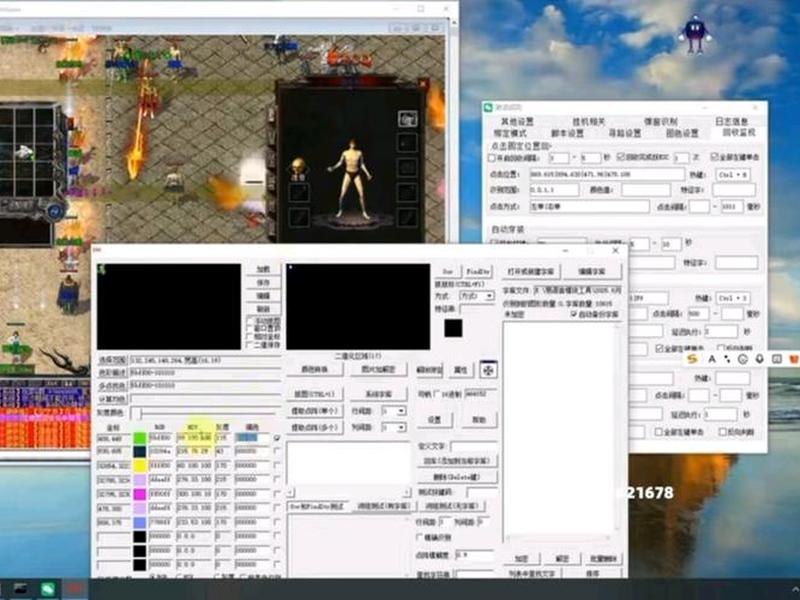Image resolution: width=800 pixels, height=600 pixels.
Task: Click the top-right equipment slot in the game's character panel
Action: 407,119
